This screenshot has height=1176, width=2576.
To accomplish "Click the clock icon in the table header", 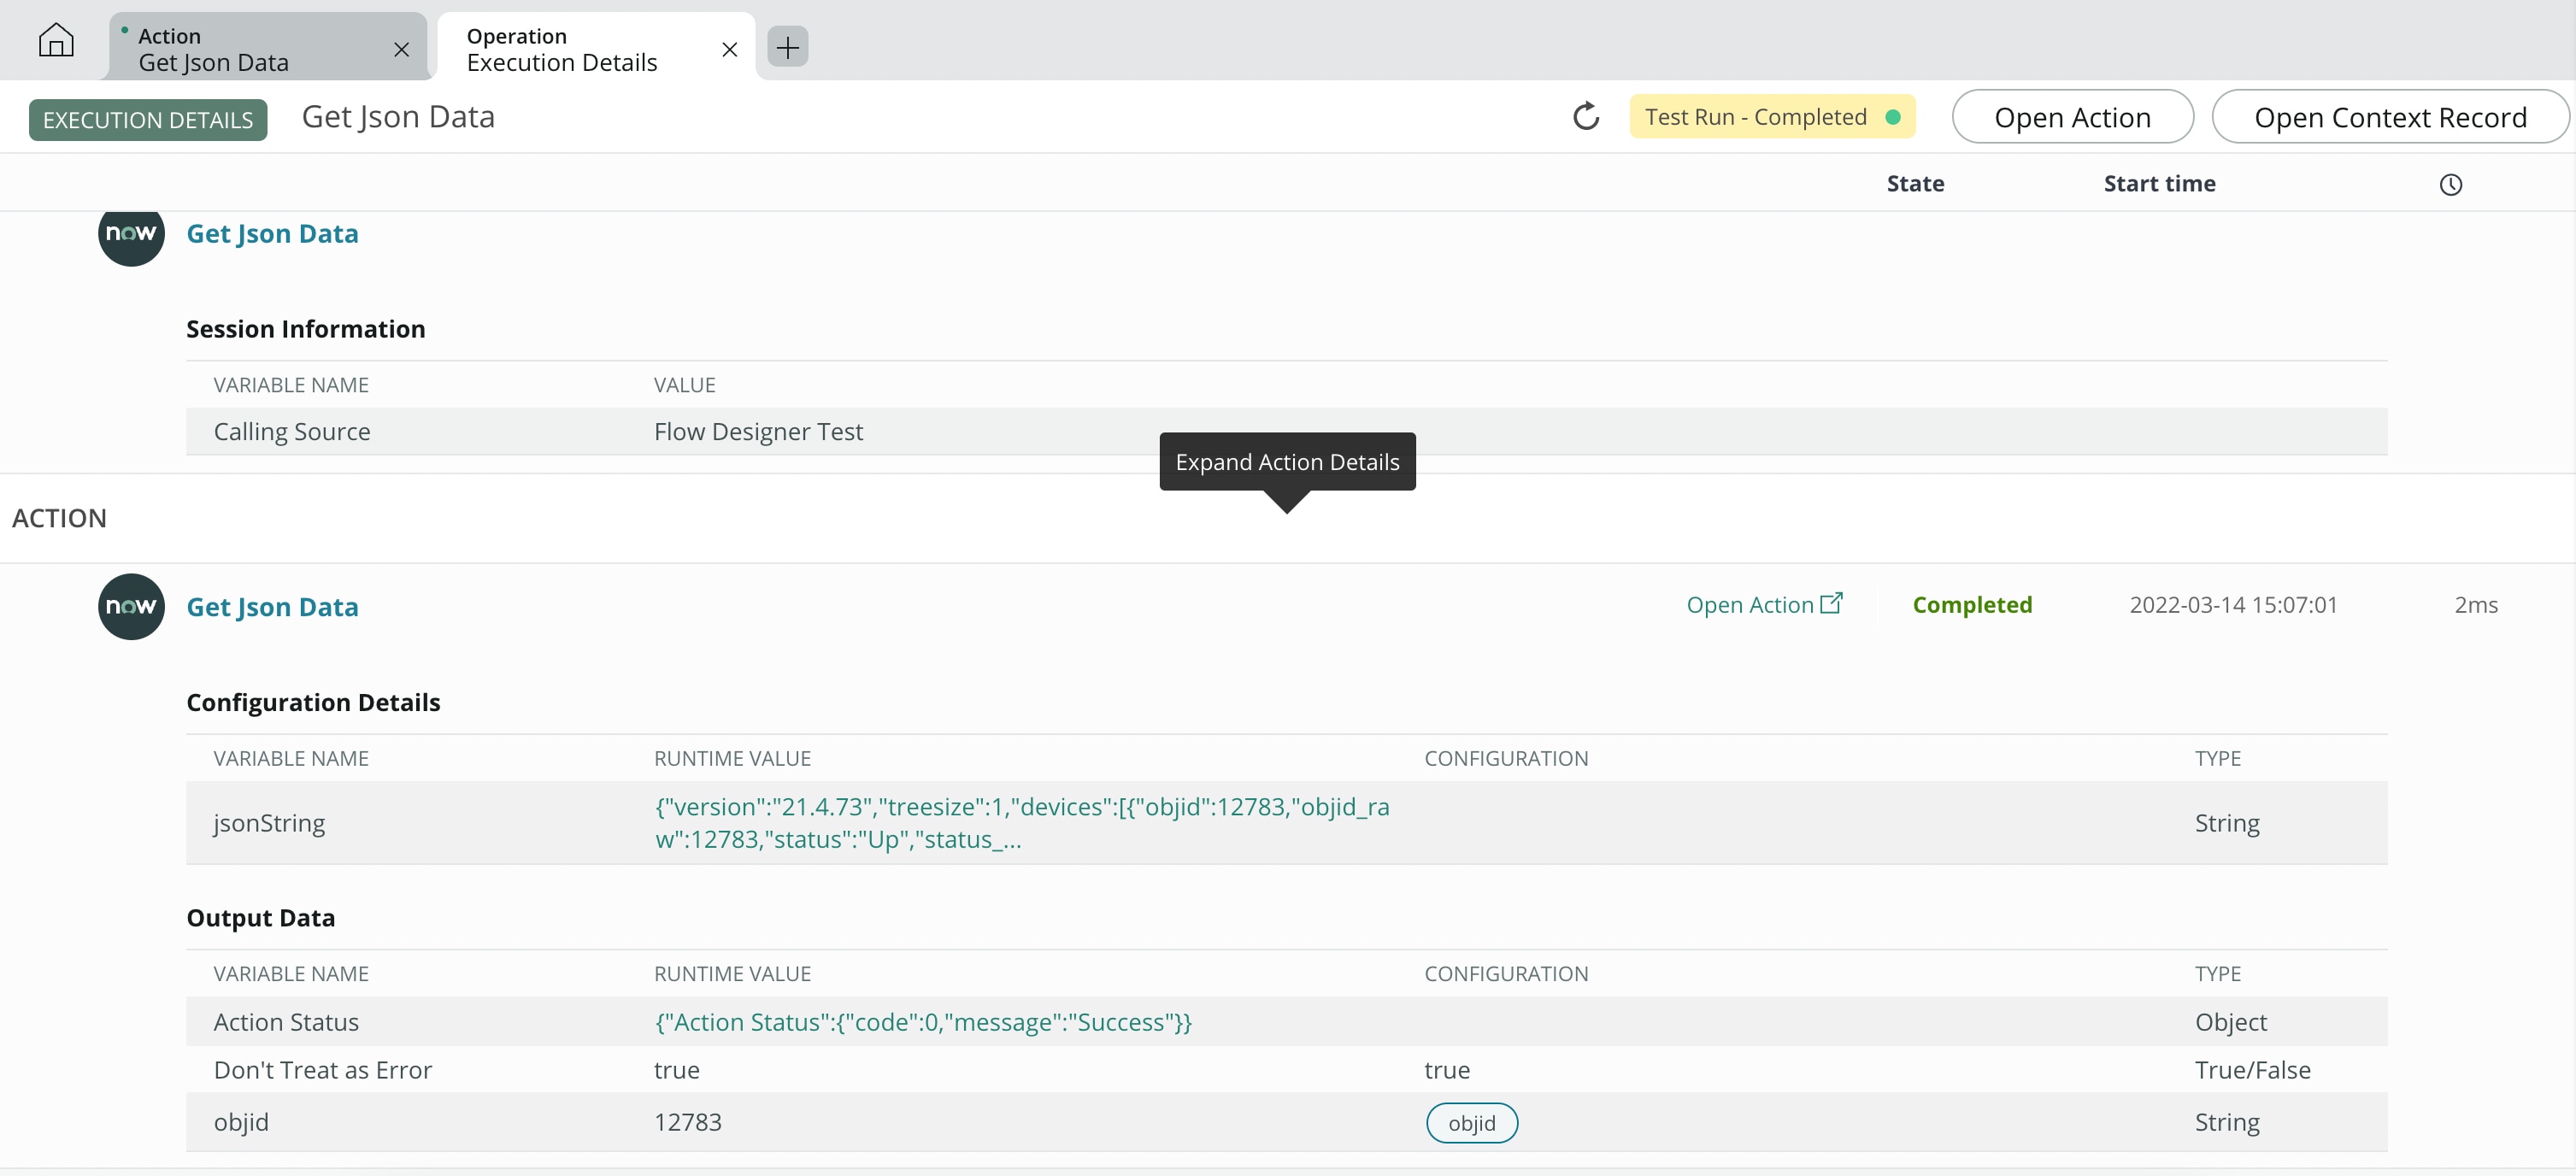I will coord(2451,184).
